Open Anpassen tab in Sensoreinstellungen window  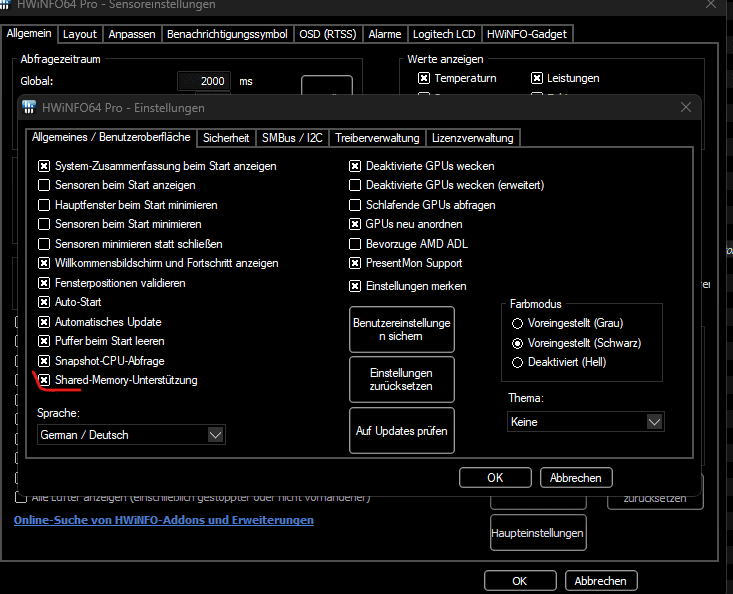pos(132,34)
